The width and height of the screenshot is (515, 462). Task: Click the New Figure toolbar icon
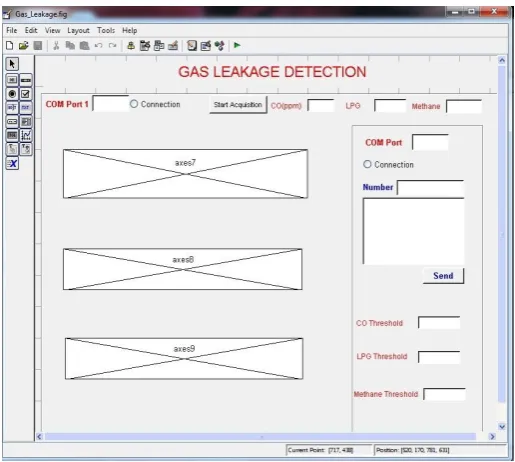tap(10, 45)
